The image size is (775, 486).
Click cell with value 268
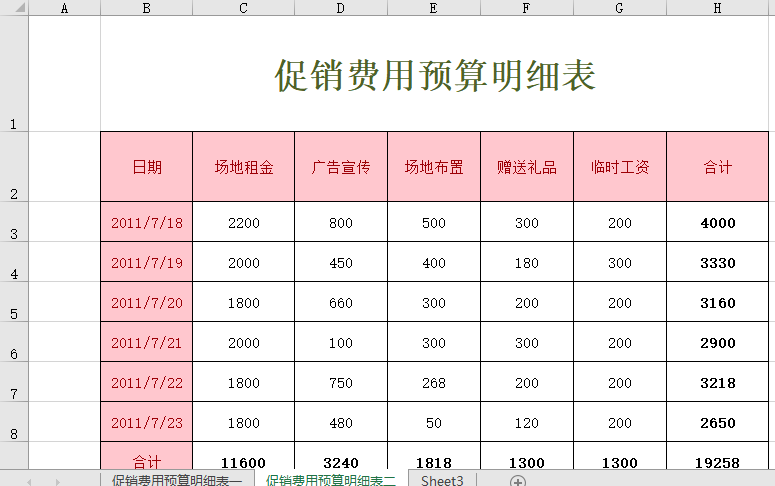pos(433,383)
